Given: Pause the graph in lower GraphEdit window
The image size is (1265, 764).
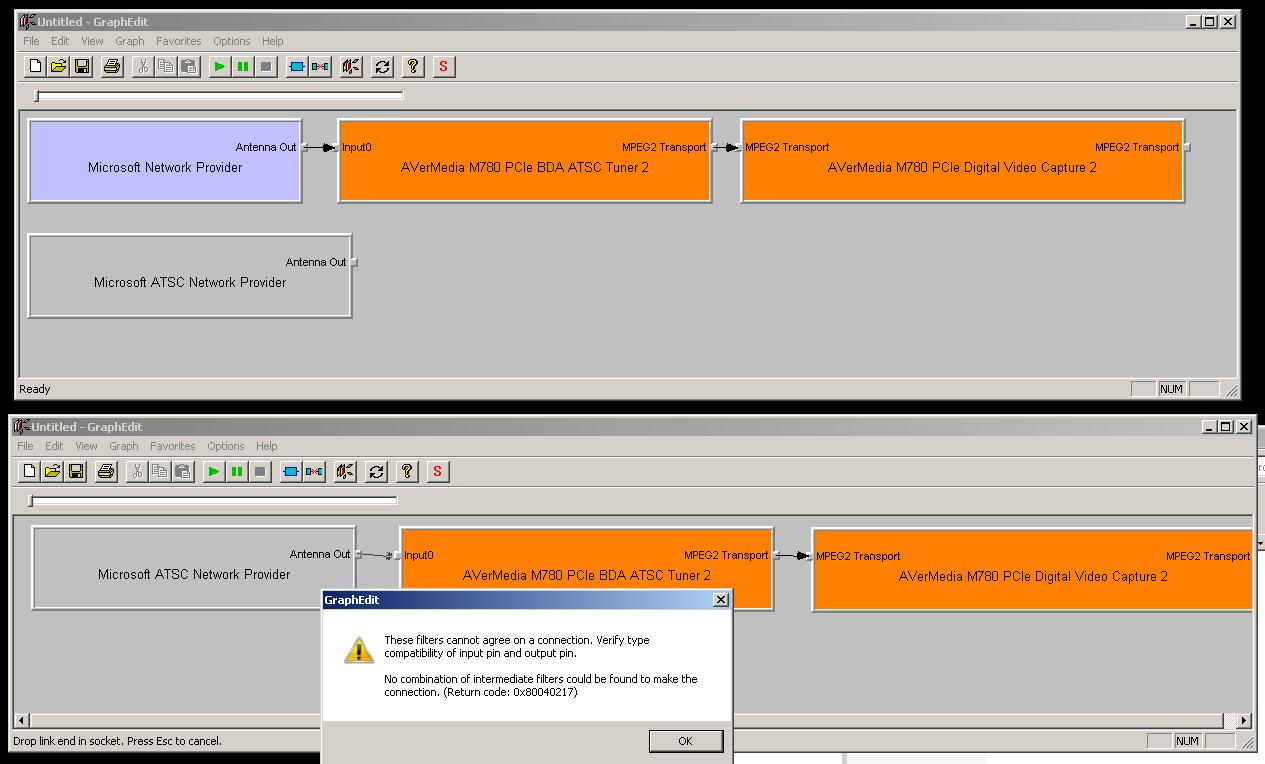Looking at the screenshot, I should coord(237,471).
